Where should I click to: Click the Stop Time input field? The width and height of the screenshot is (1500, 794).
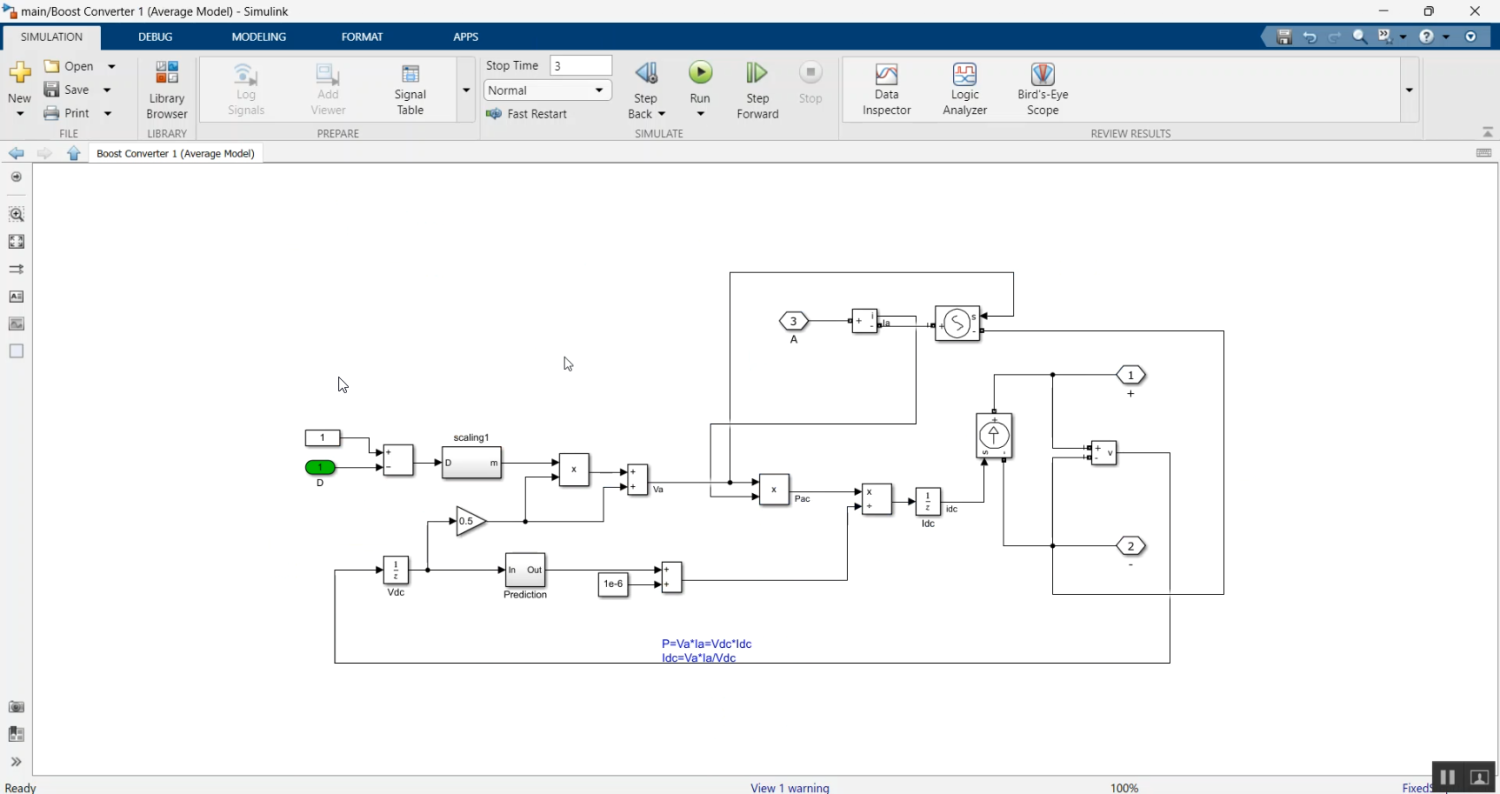point(580,66)
